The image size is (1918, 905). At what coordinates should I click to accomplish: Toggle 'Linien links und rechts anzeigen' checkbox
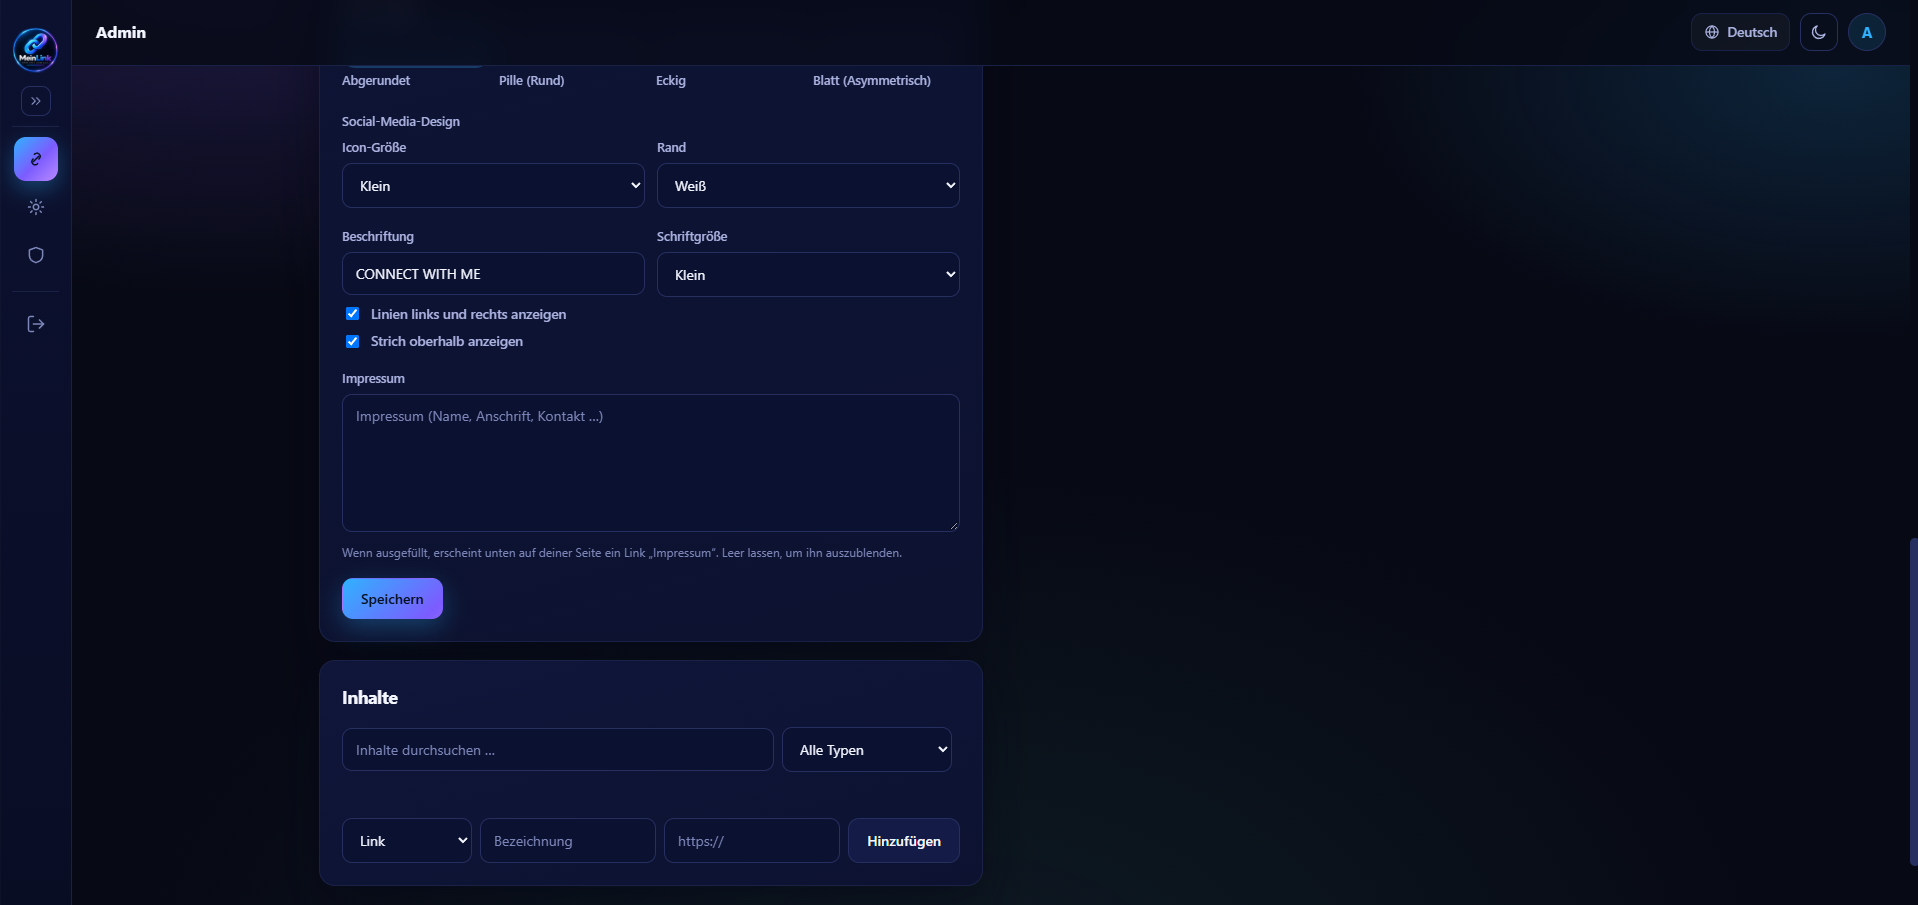tap(352, 314)
